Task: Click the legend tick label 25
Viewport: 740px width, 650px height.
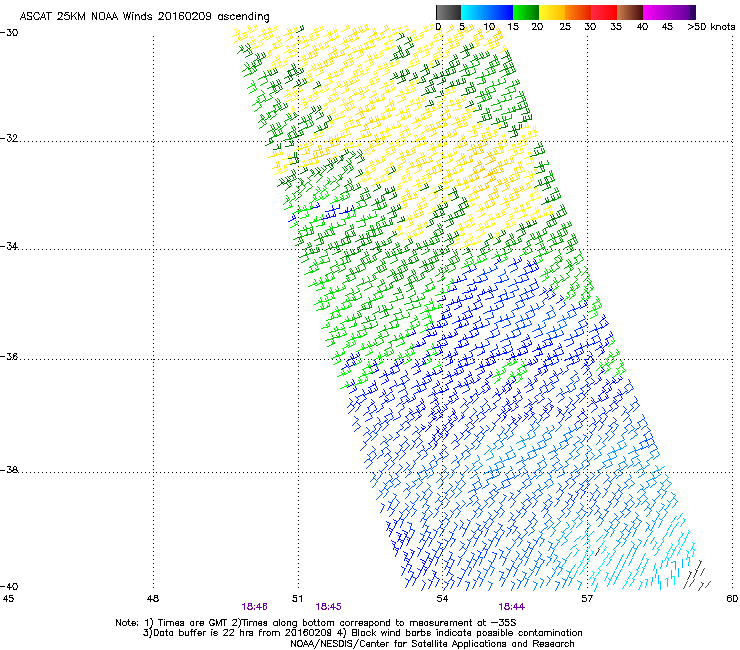Action: (565, 27)
